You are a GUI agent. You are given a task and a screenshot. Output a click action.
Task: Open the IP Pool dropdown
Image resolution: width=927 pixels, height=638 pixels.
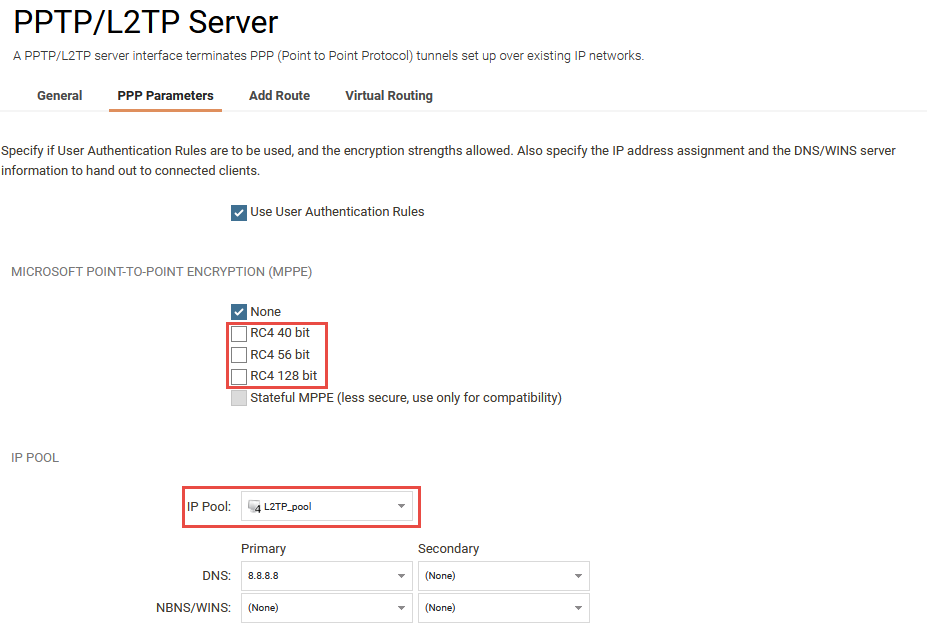click(x=325, y=507)
